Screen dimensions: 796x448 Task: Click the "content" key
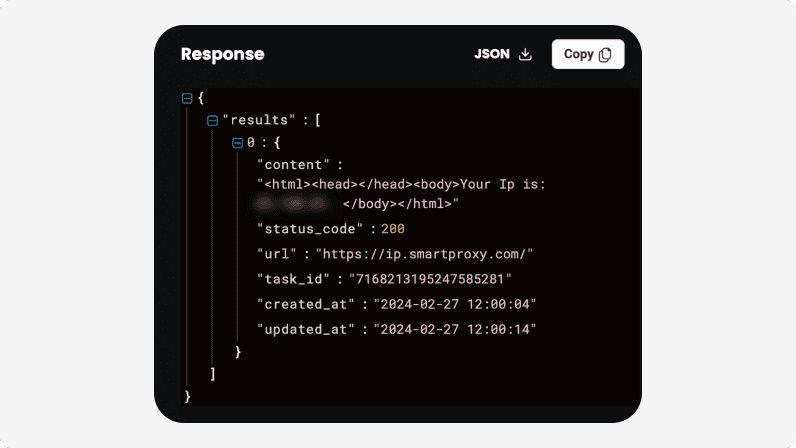click(293, 165)
